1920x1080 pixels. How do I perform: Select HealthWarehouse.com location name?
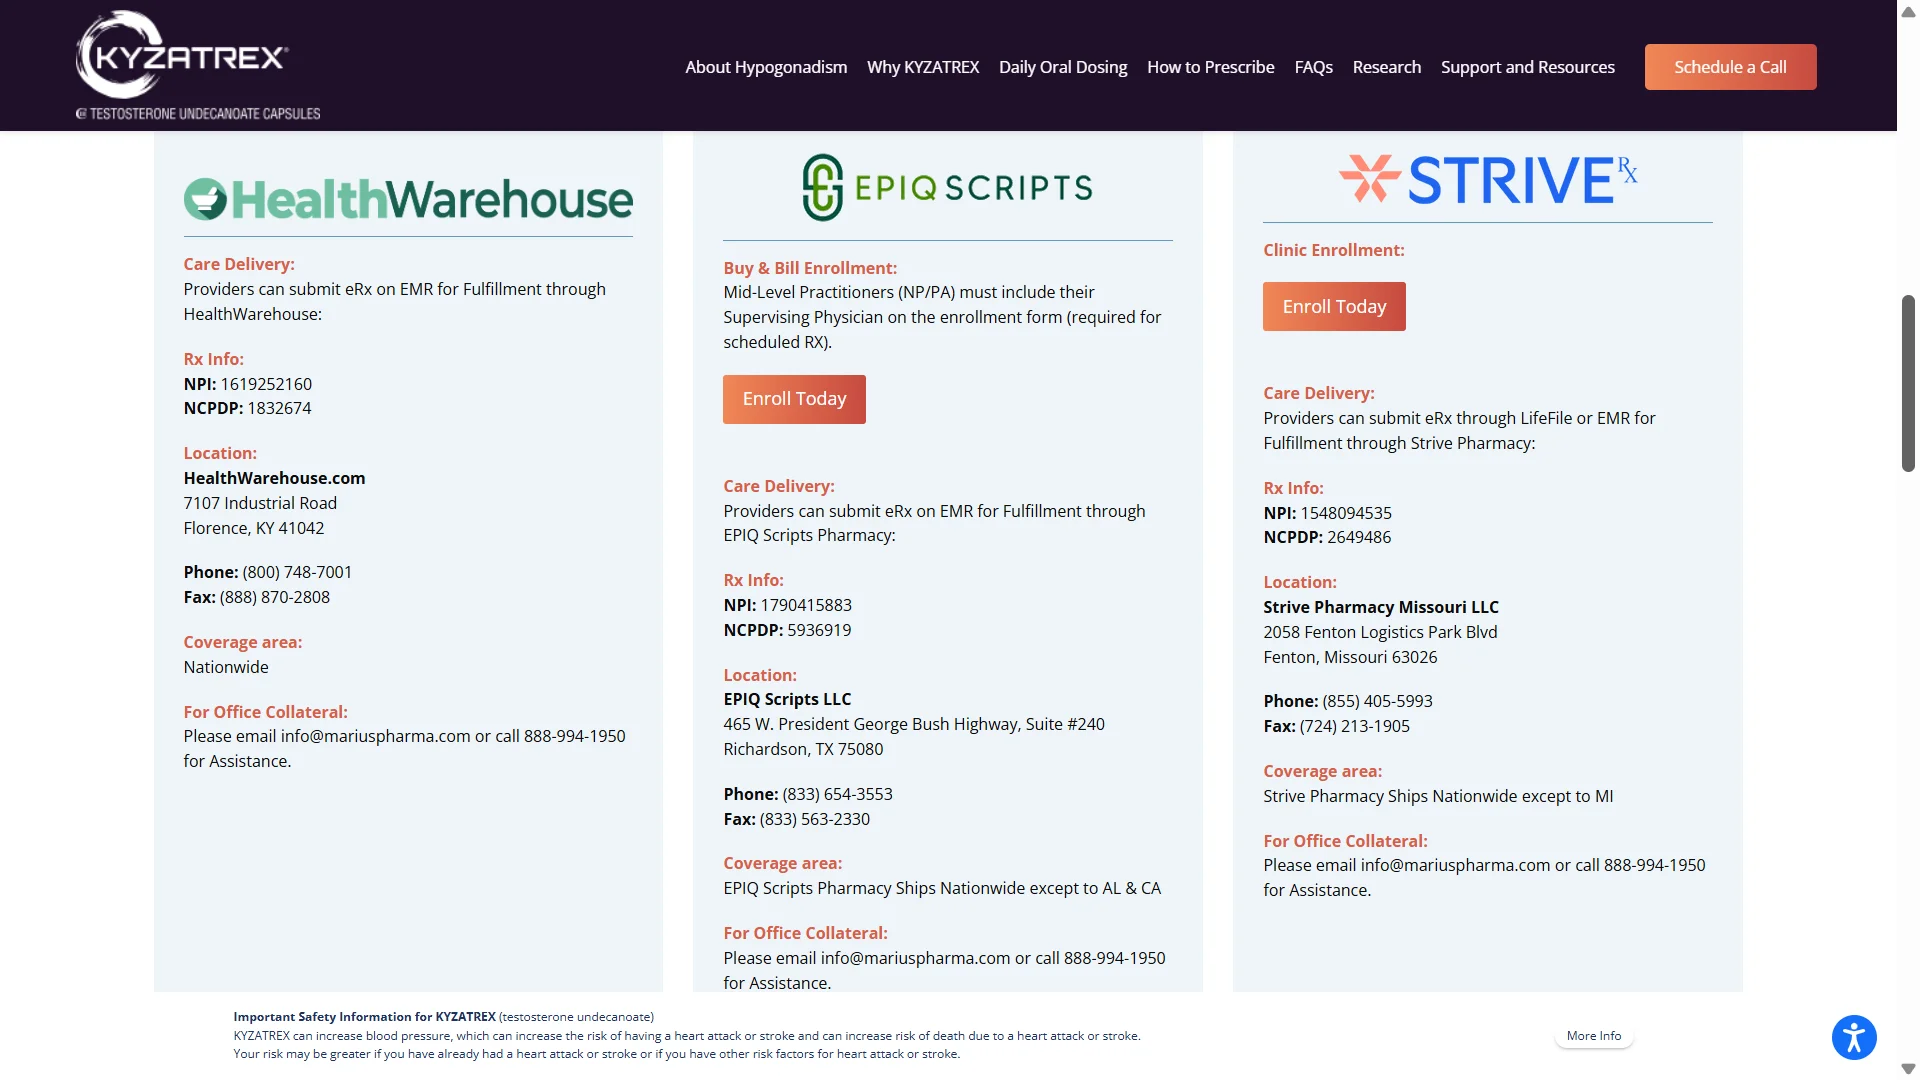pos(274,478)
